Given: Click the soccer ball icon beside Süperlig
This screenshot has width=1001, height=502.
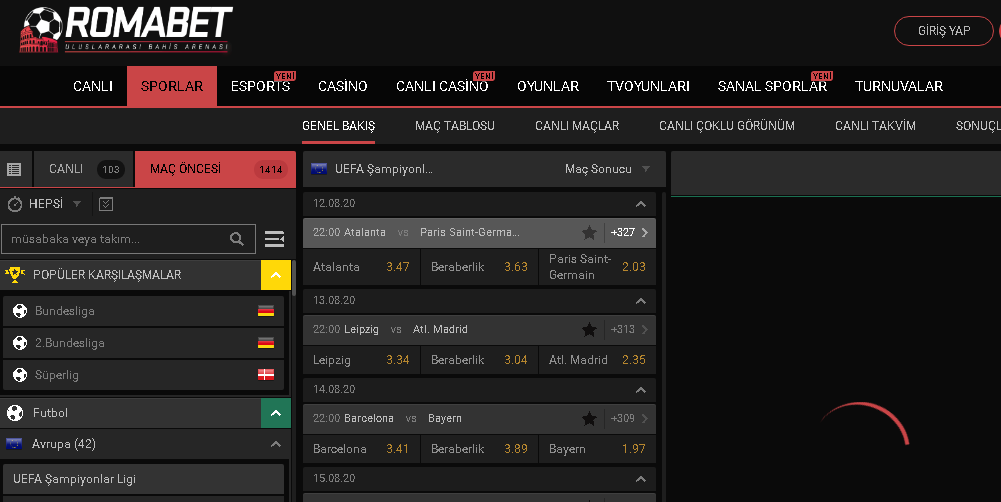Looking at the screenshot, I should (x=20, y=375).
